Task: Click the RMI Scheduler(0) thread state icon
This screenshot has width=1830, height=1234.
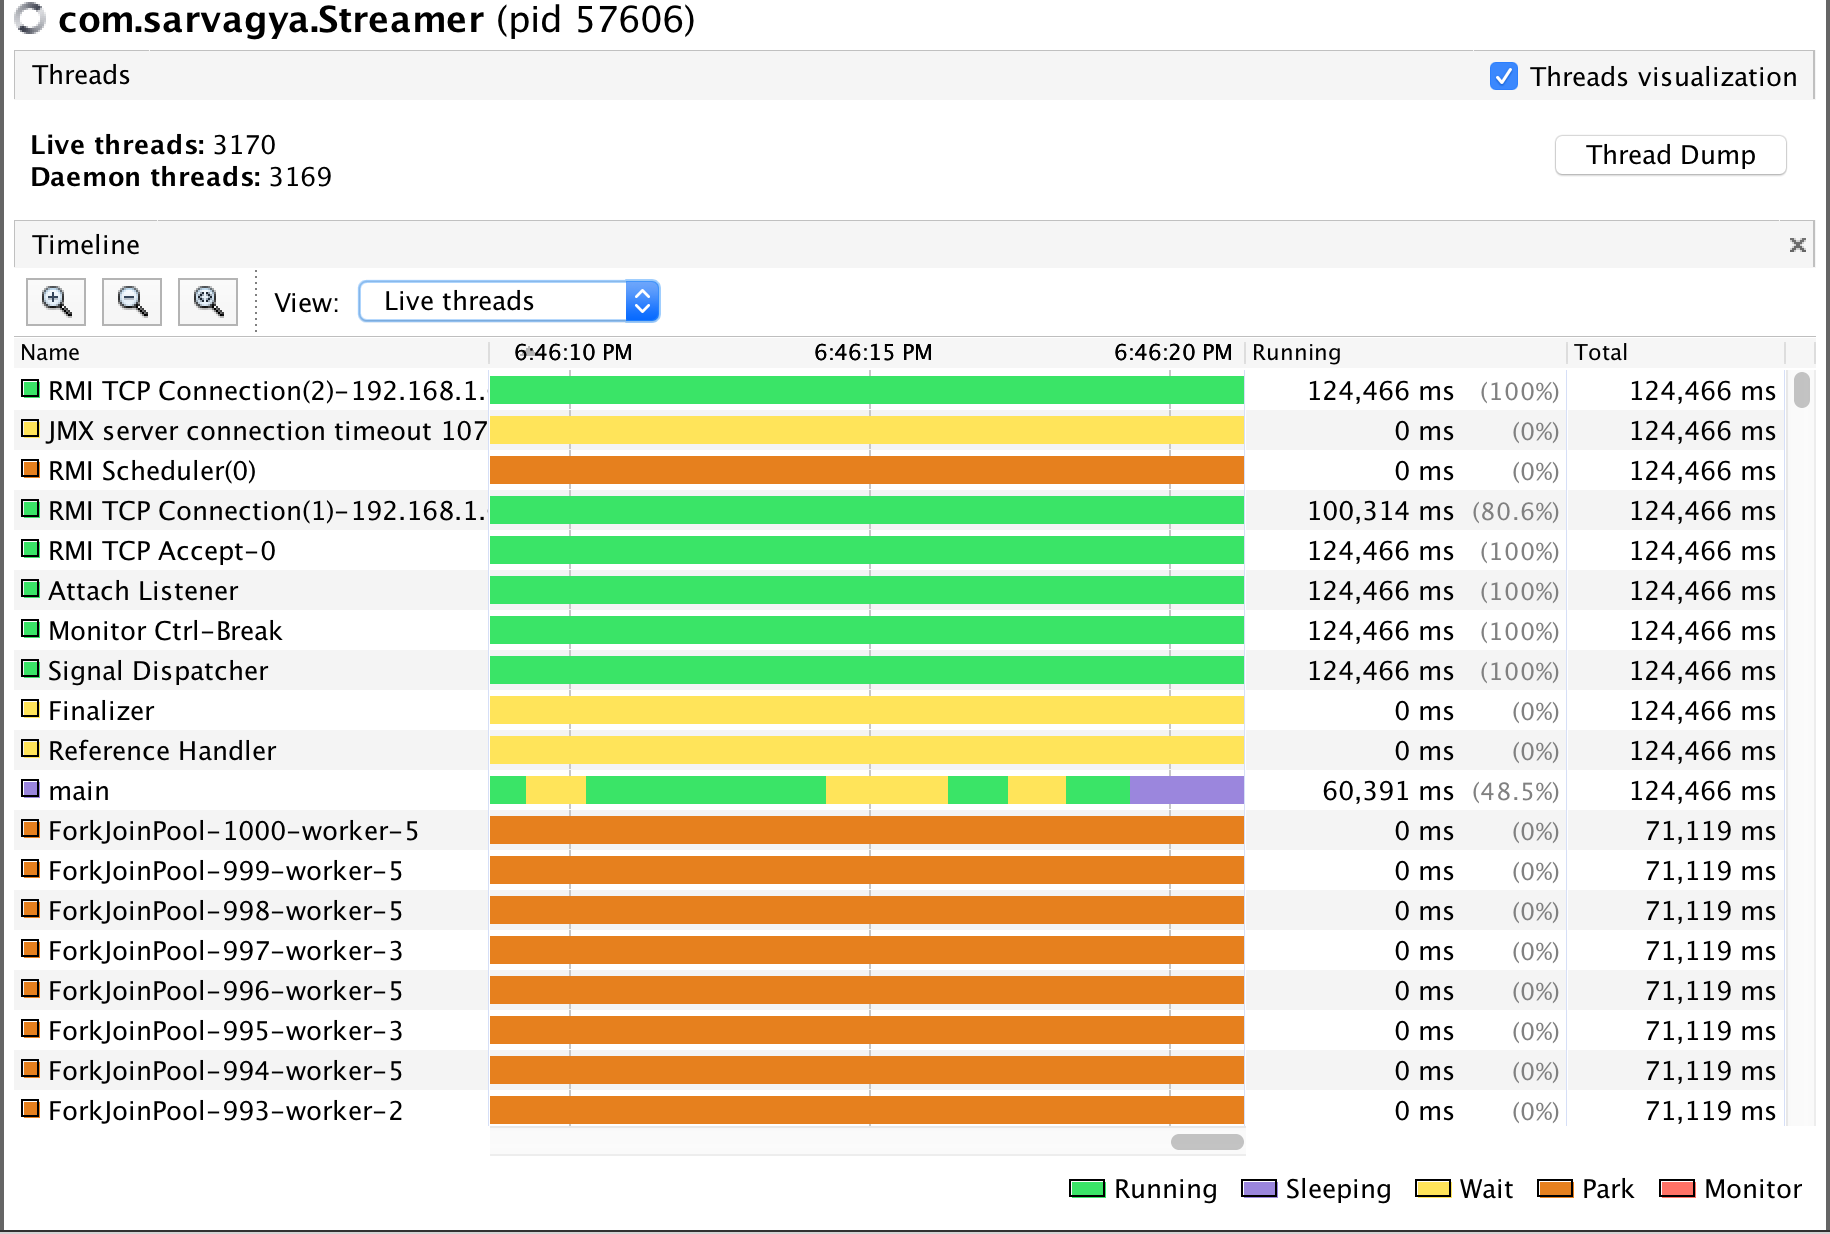Action: click(x=31, y=469)
